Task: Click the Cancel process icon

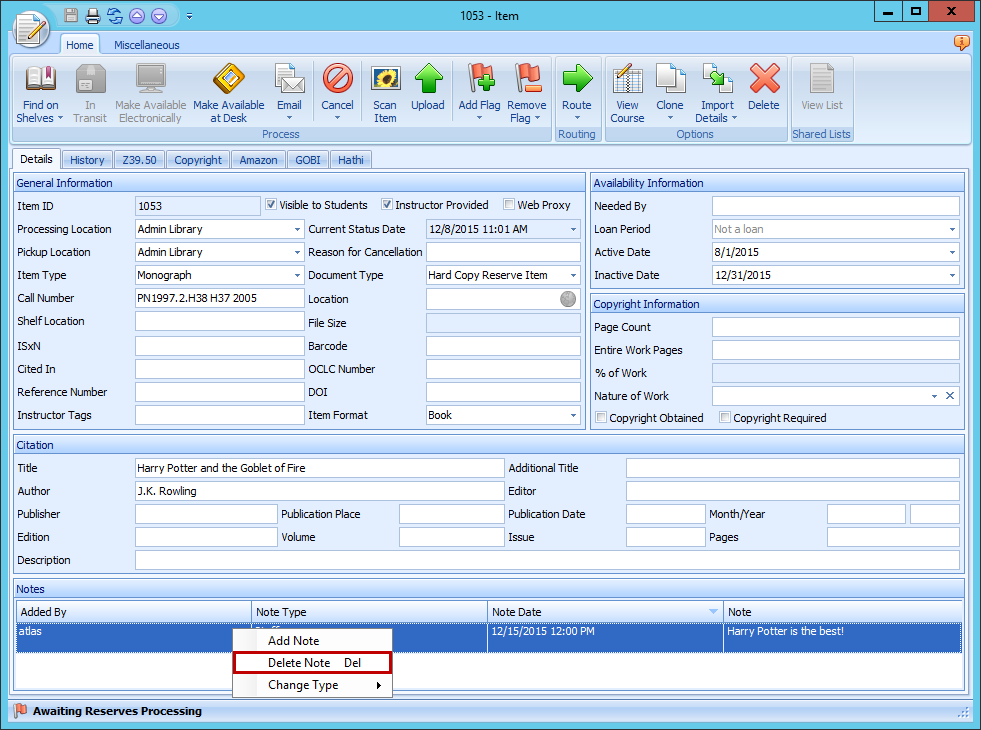Action: pyautogui.click(x=337, y=90)
